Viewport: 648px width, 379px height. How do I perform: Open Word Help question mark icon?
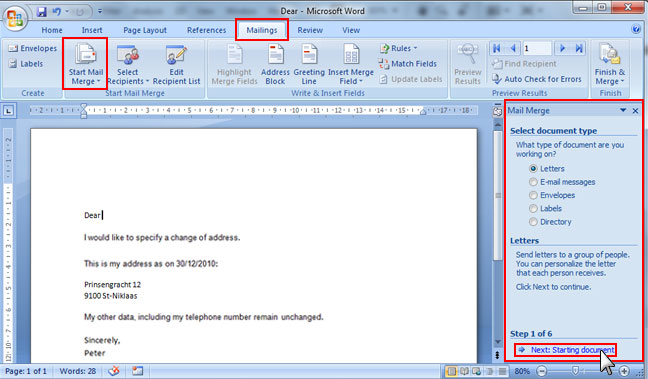pos(636,29)
